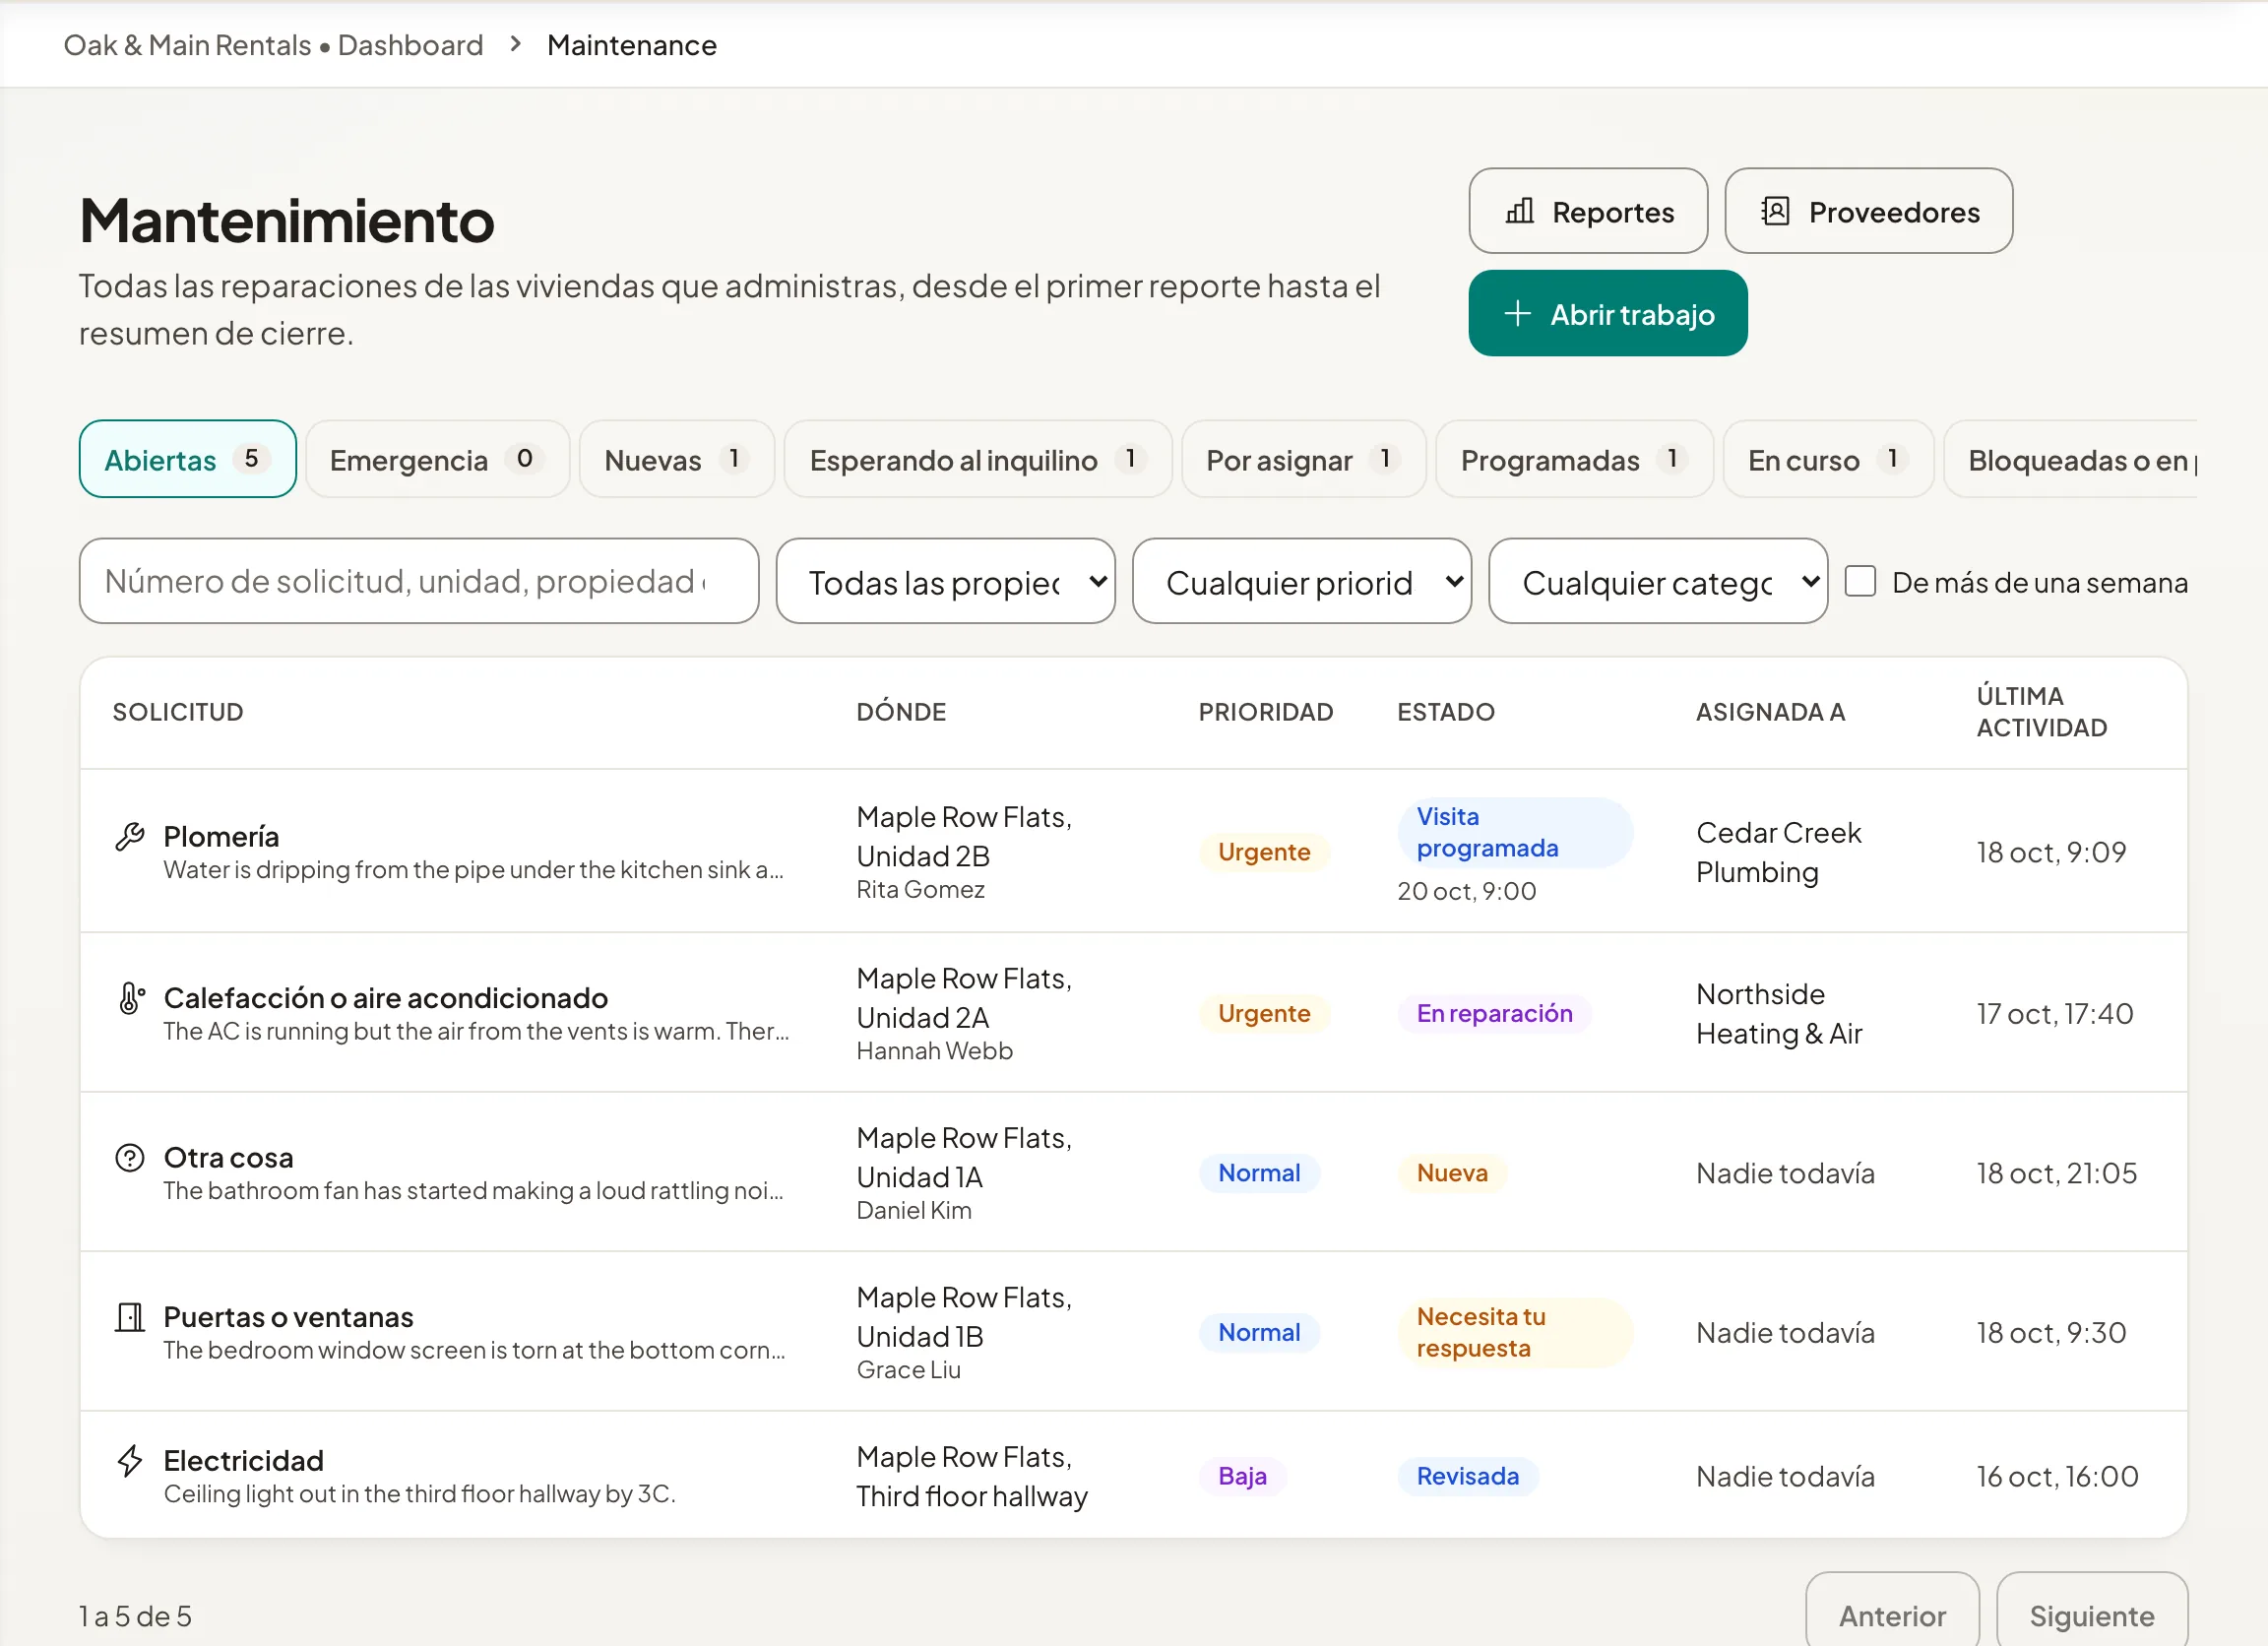Click the lightning bolt icon beside Electricidad
Screen dimensions: 2268x1646
130,1460
